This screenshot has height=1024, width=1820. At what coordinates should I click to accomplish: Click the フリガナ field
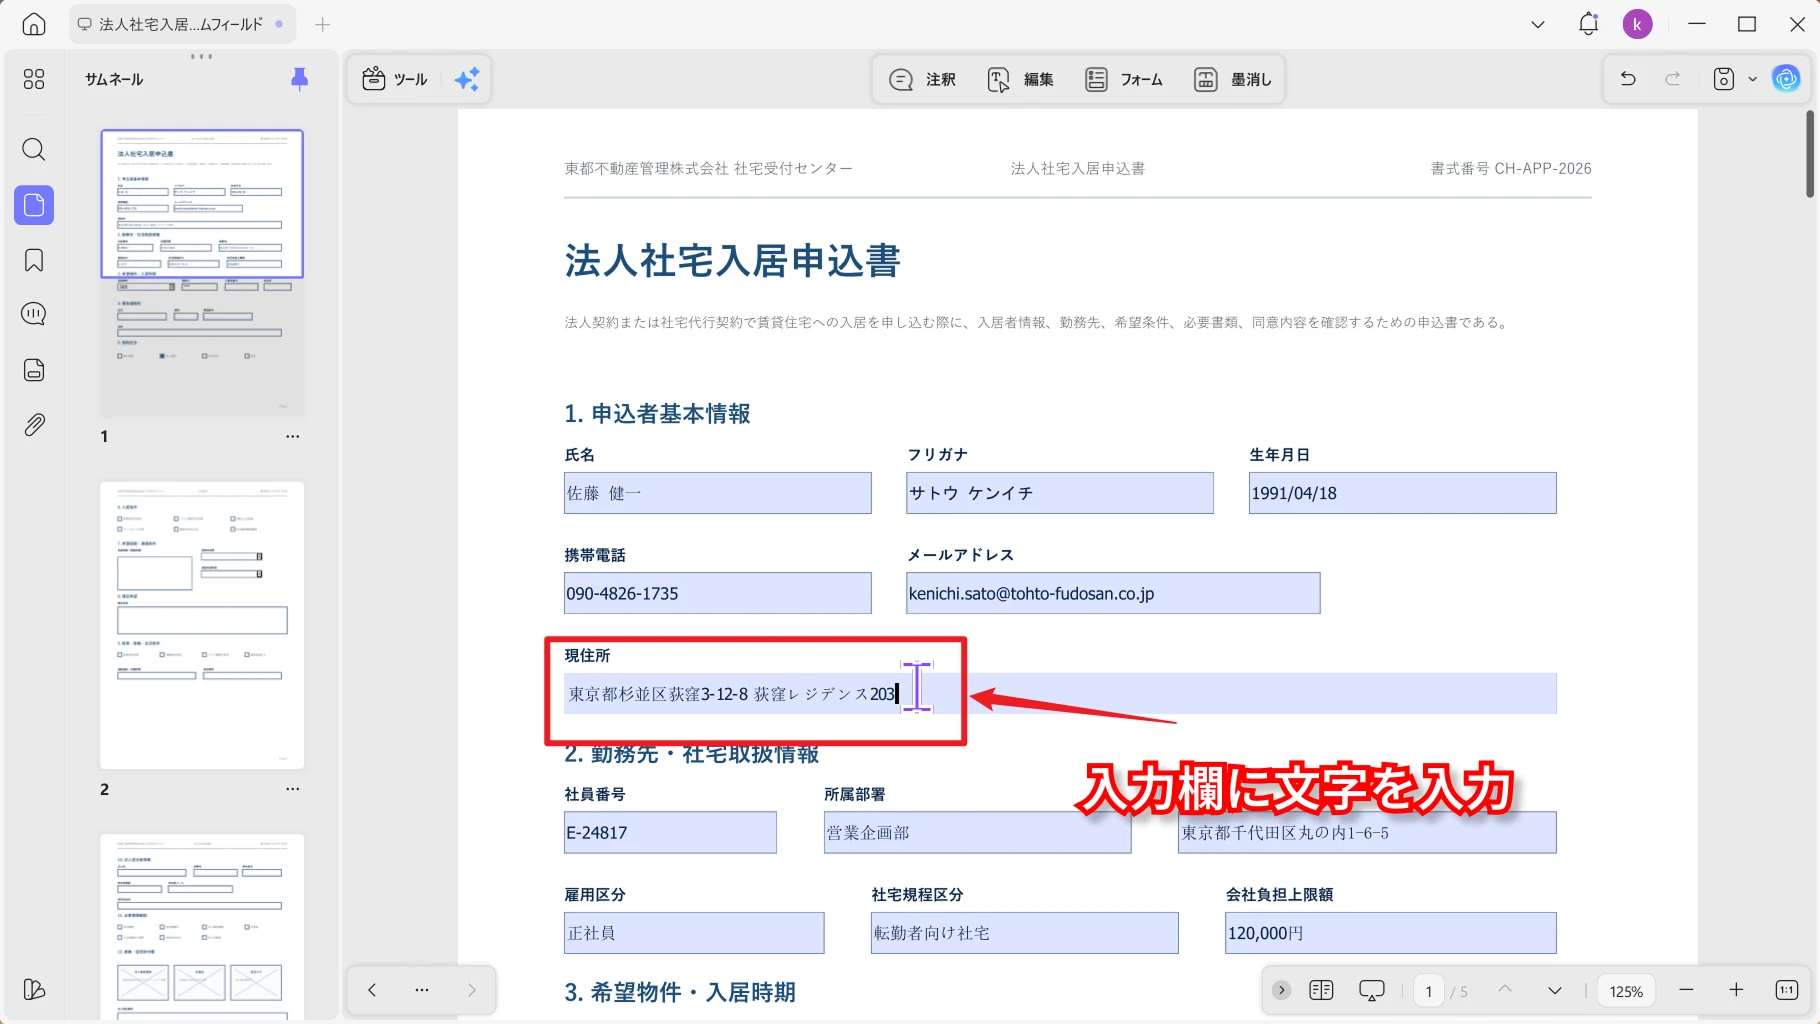click(x=1060, y=493)
